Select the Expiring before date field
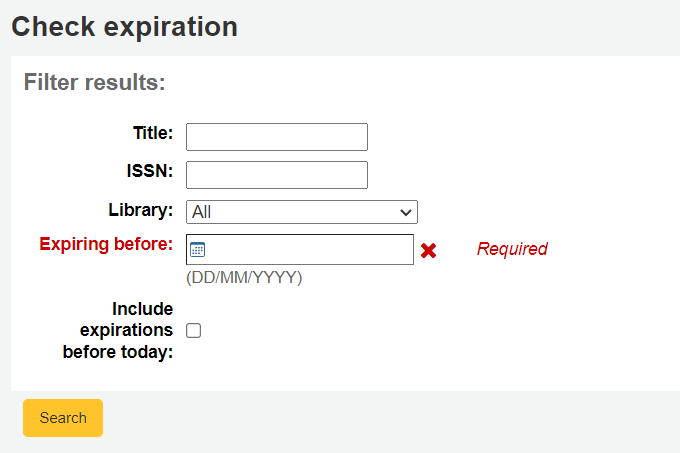680x453 pixels. [310, 250]
